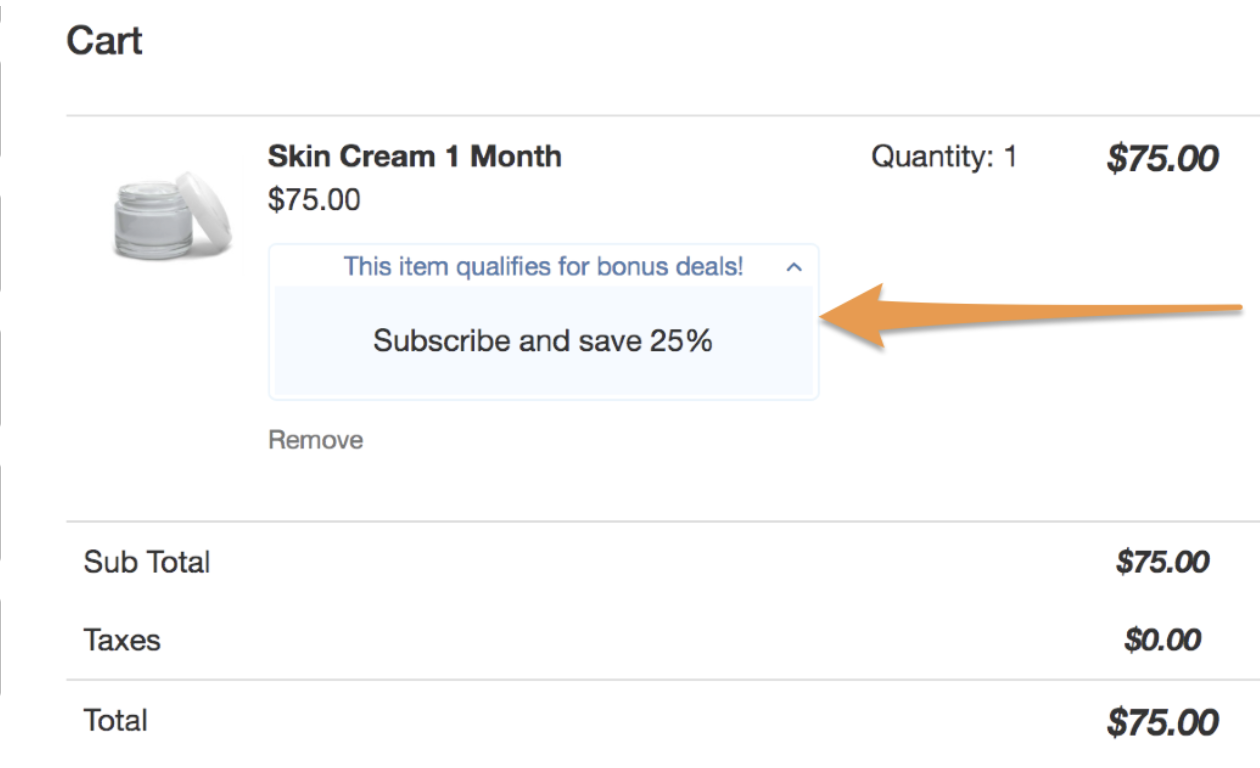Click the Sub Total amount $75.00
This screenshot has width=1260, height=768.
pyautogui.click(x=1162, y=562)
